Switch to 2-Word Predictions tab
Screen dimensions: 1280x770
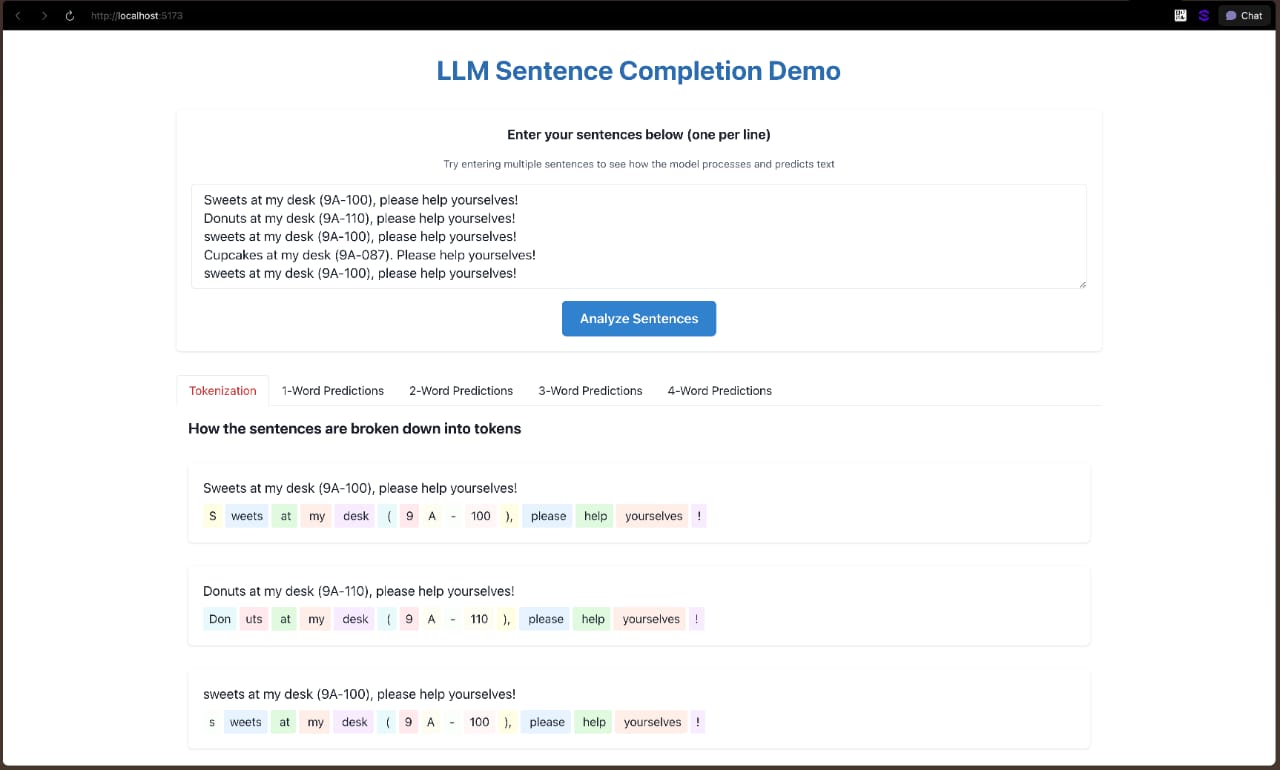(x=461, y=390)
